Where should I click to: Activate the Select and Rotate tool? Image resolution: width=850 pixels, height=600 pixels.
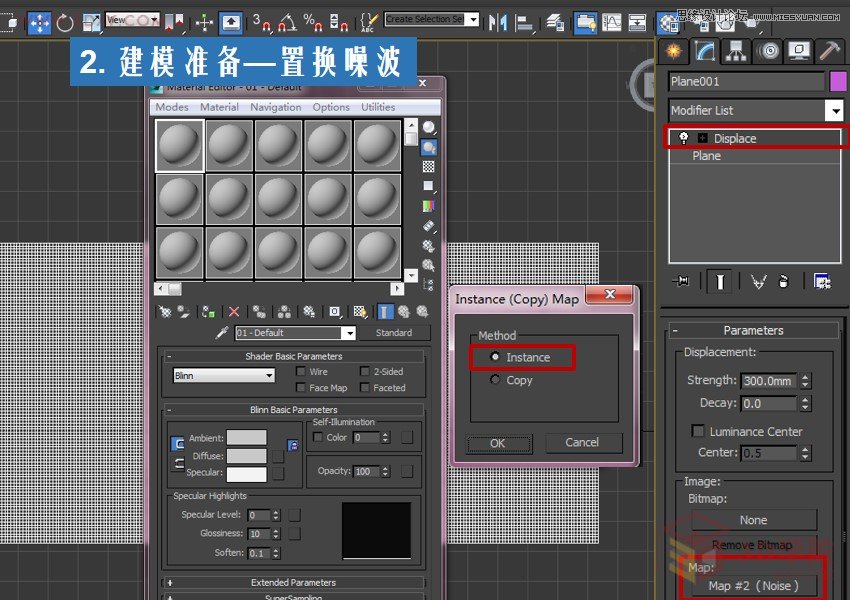65,23
